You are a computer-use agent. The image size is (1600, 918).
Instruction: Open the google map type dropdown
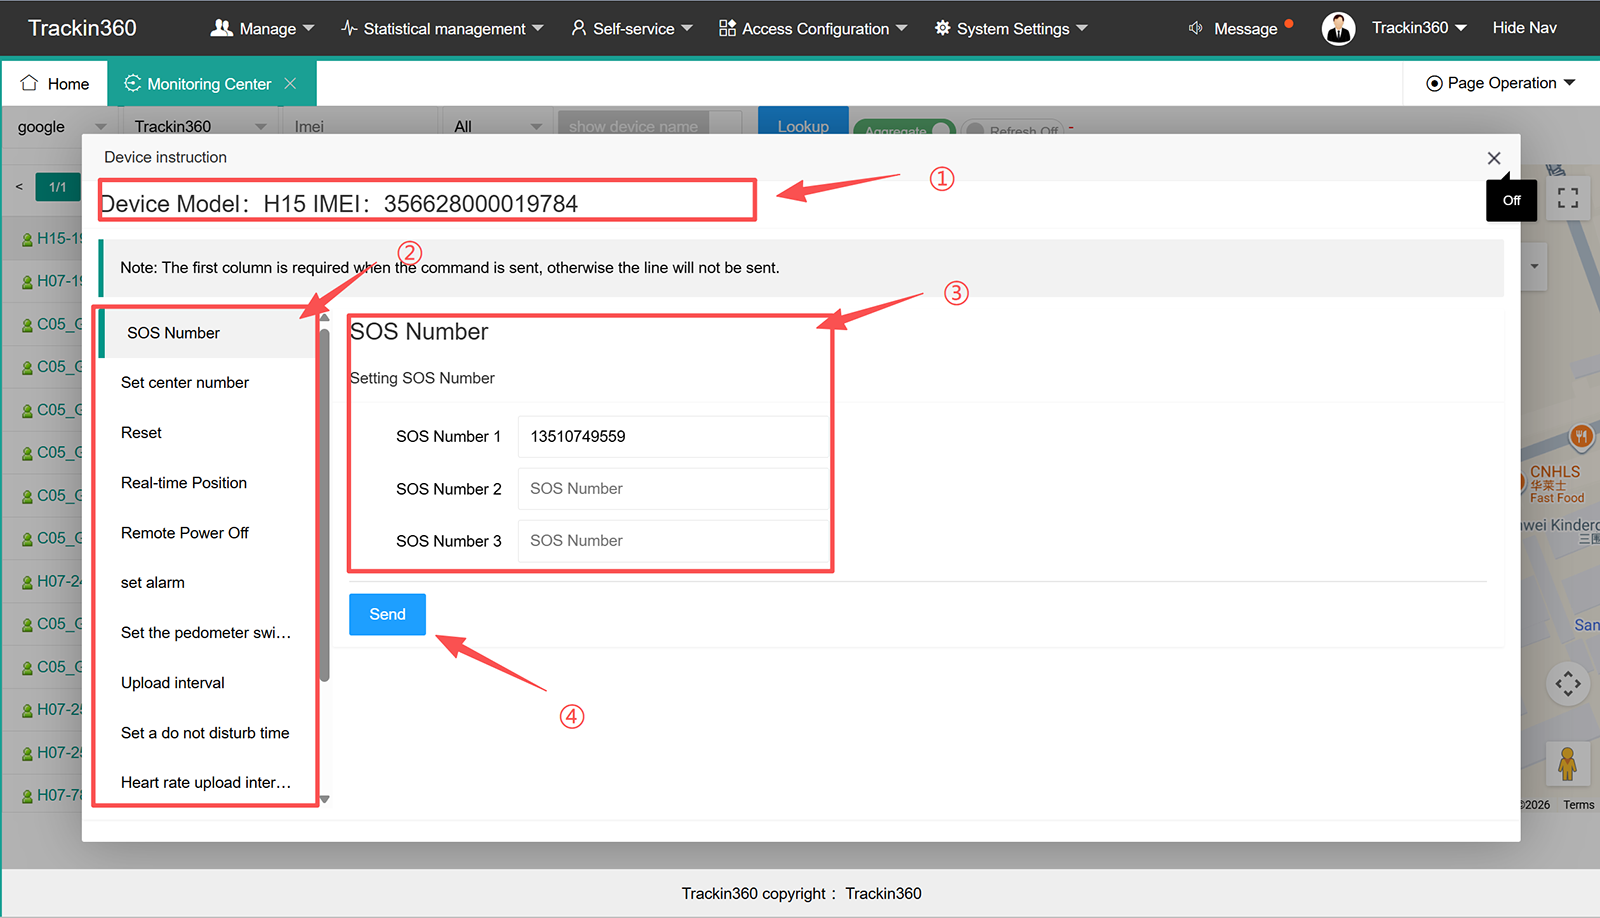pyautogui.click(x=61, y=126)
